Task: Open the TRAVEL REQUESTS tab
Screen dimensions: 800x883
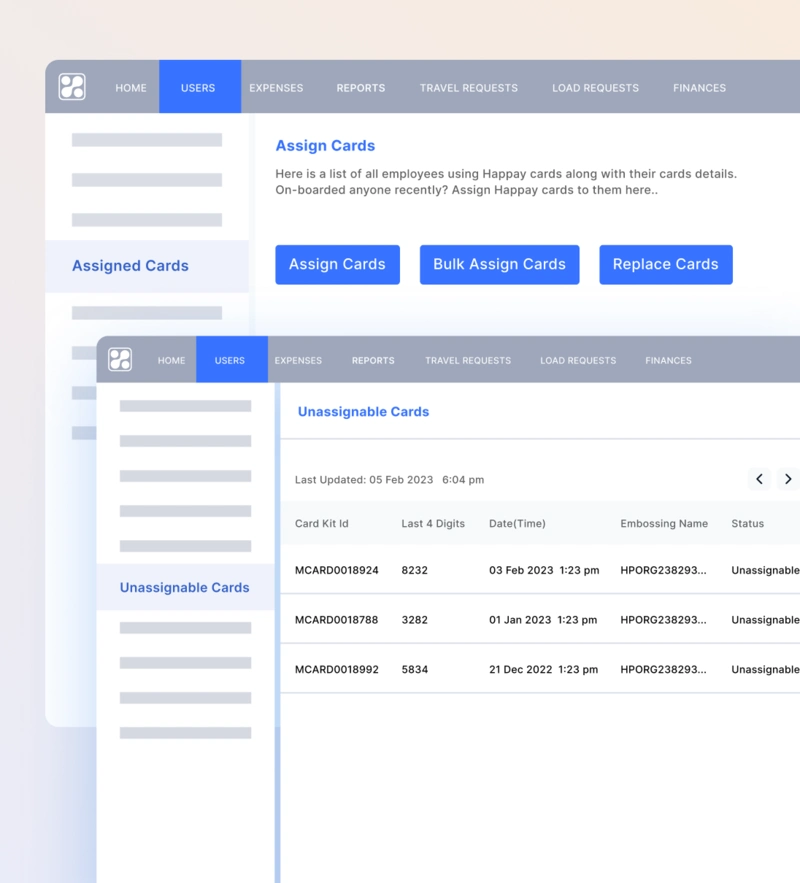Action: 468,87
